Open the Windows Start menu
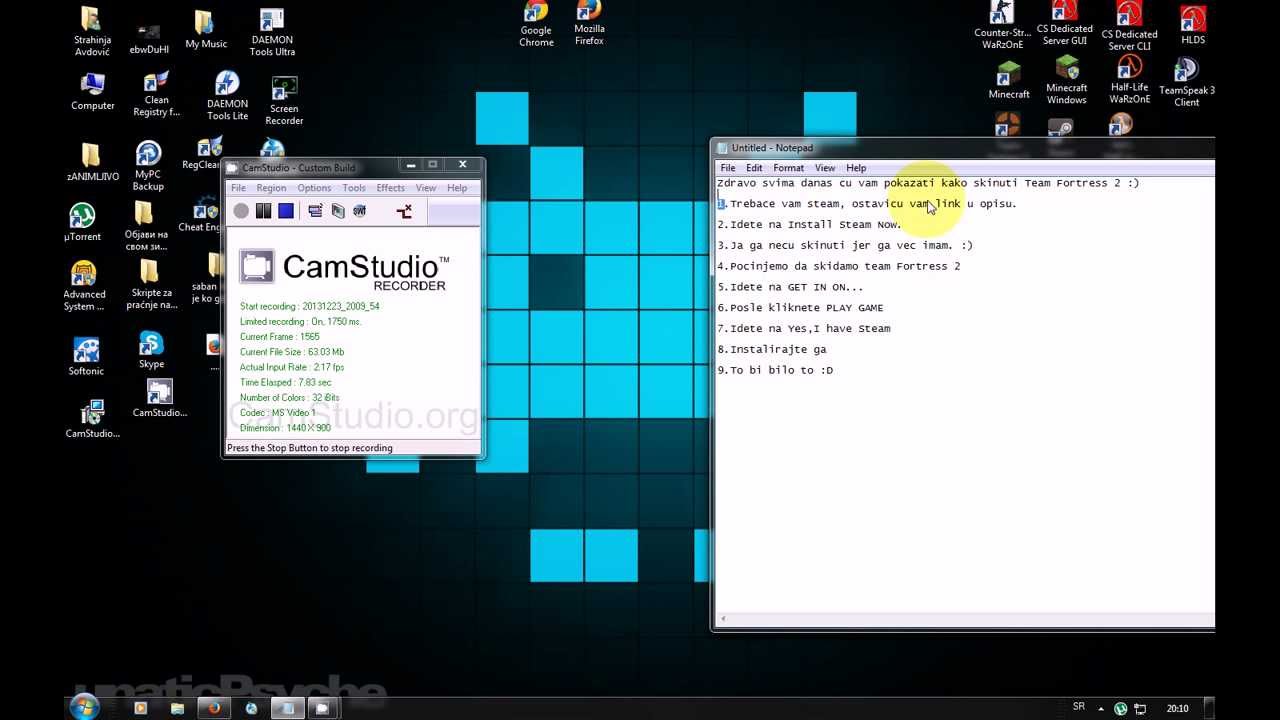 pyautogui.click(x=84, y=708)
